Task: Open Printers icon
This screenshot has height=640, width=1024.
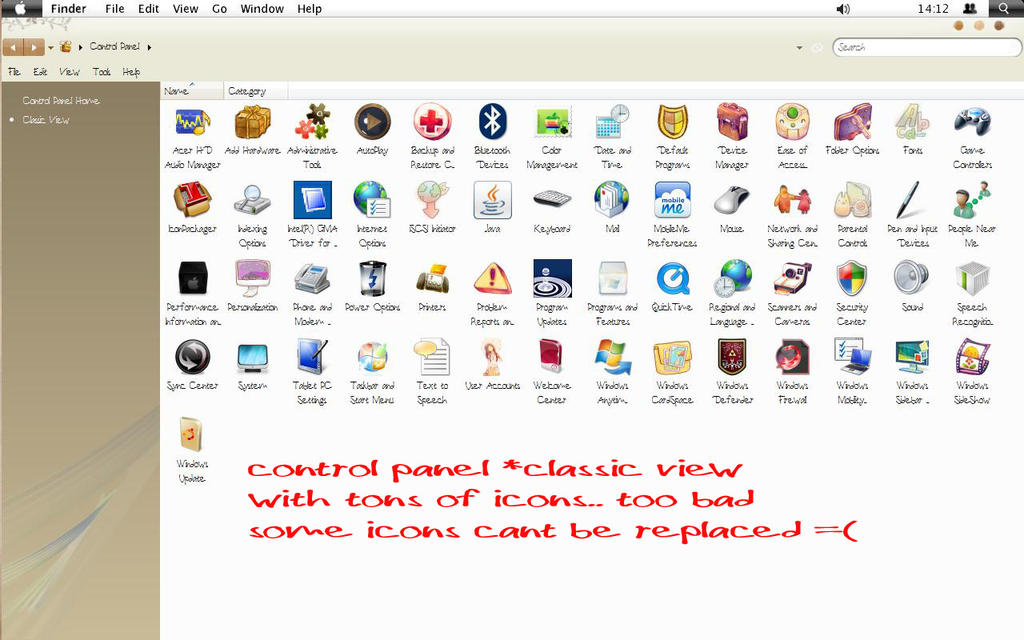Action: [432, 279]
